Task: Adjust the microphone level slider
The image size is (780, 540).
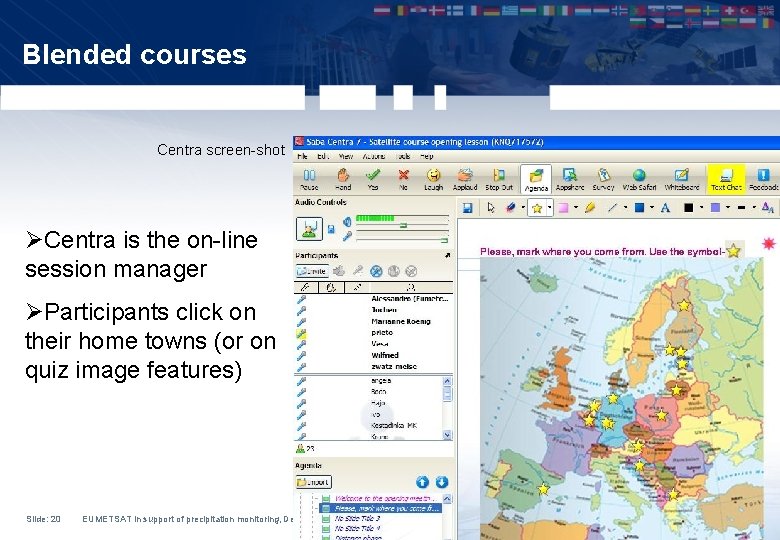Action: (444, 240)
